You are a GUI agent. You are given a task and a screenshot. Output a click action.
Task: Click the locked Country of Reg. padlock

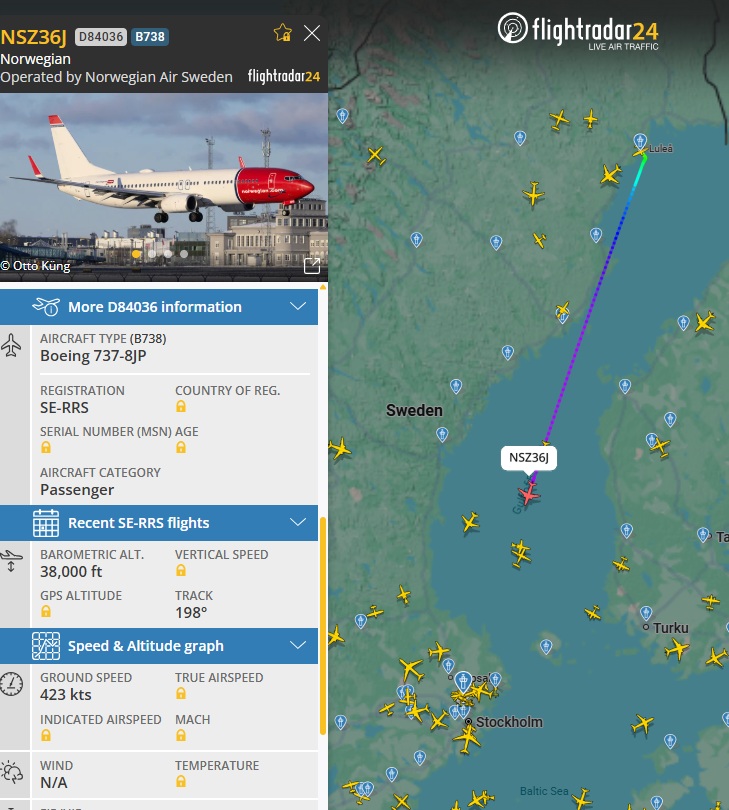tap(181, 406)
